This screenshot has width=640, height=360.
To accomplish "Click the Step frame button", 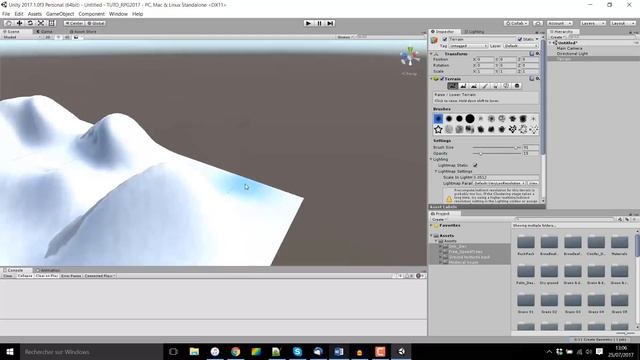I will (331, 23).
